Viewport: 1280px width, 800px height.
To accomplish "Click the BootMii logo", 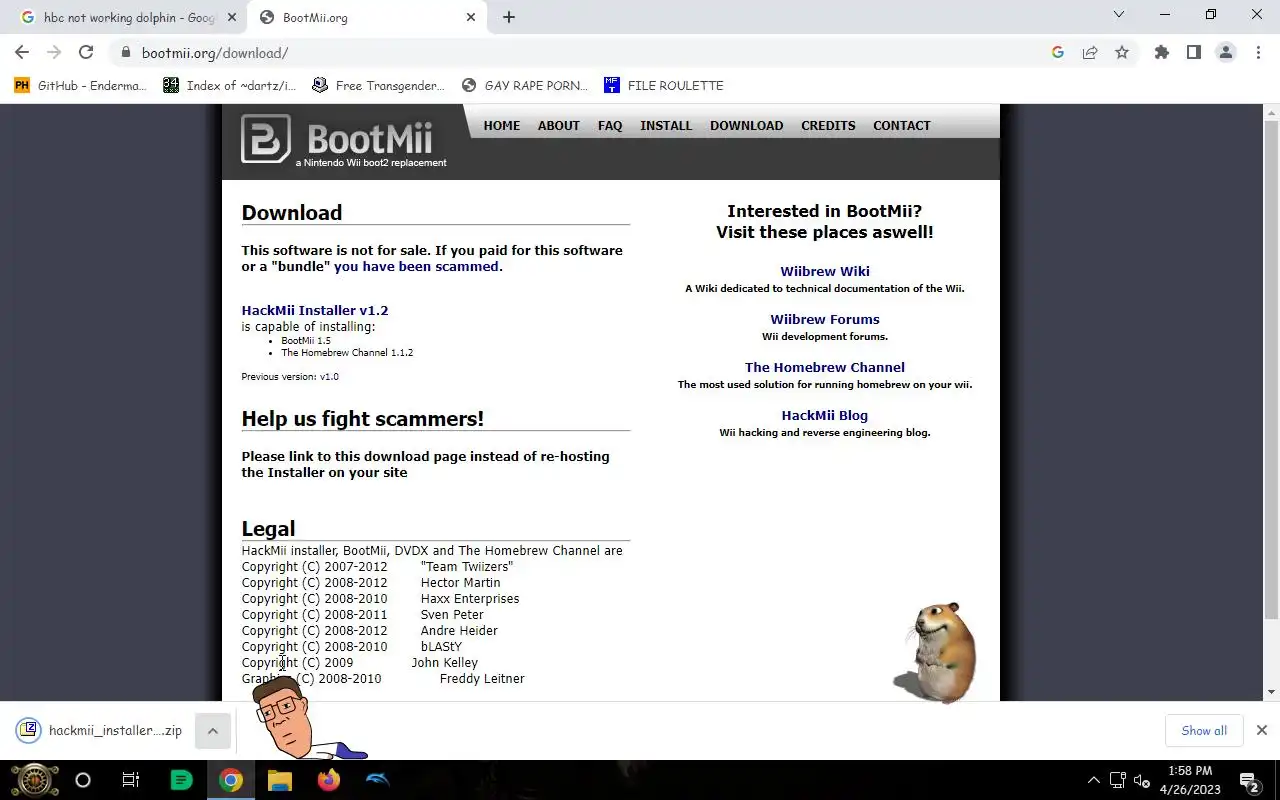I will pyautogui.click(x=344, y=140).
